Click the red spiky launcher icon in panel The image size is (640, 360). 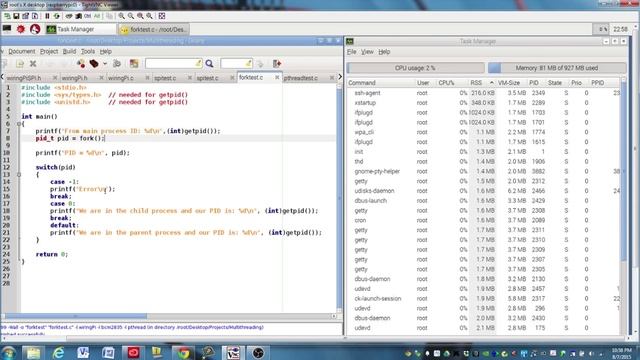(21, 29)
